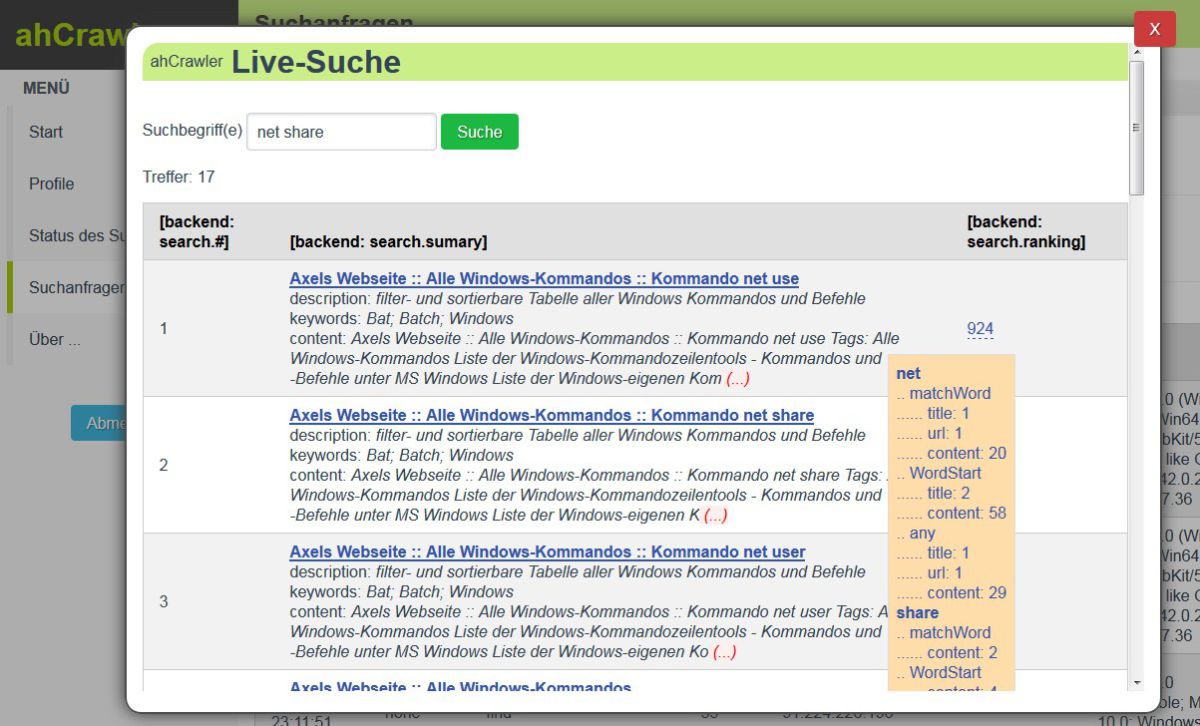Image resolution: width=1200 pixels, height=726 pixels.
Task: Click the ranking value 924
Action: [x=980, y=329]
